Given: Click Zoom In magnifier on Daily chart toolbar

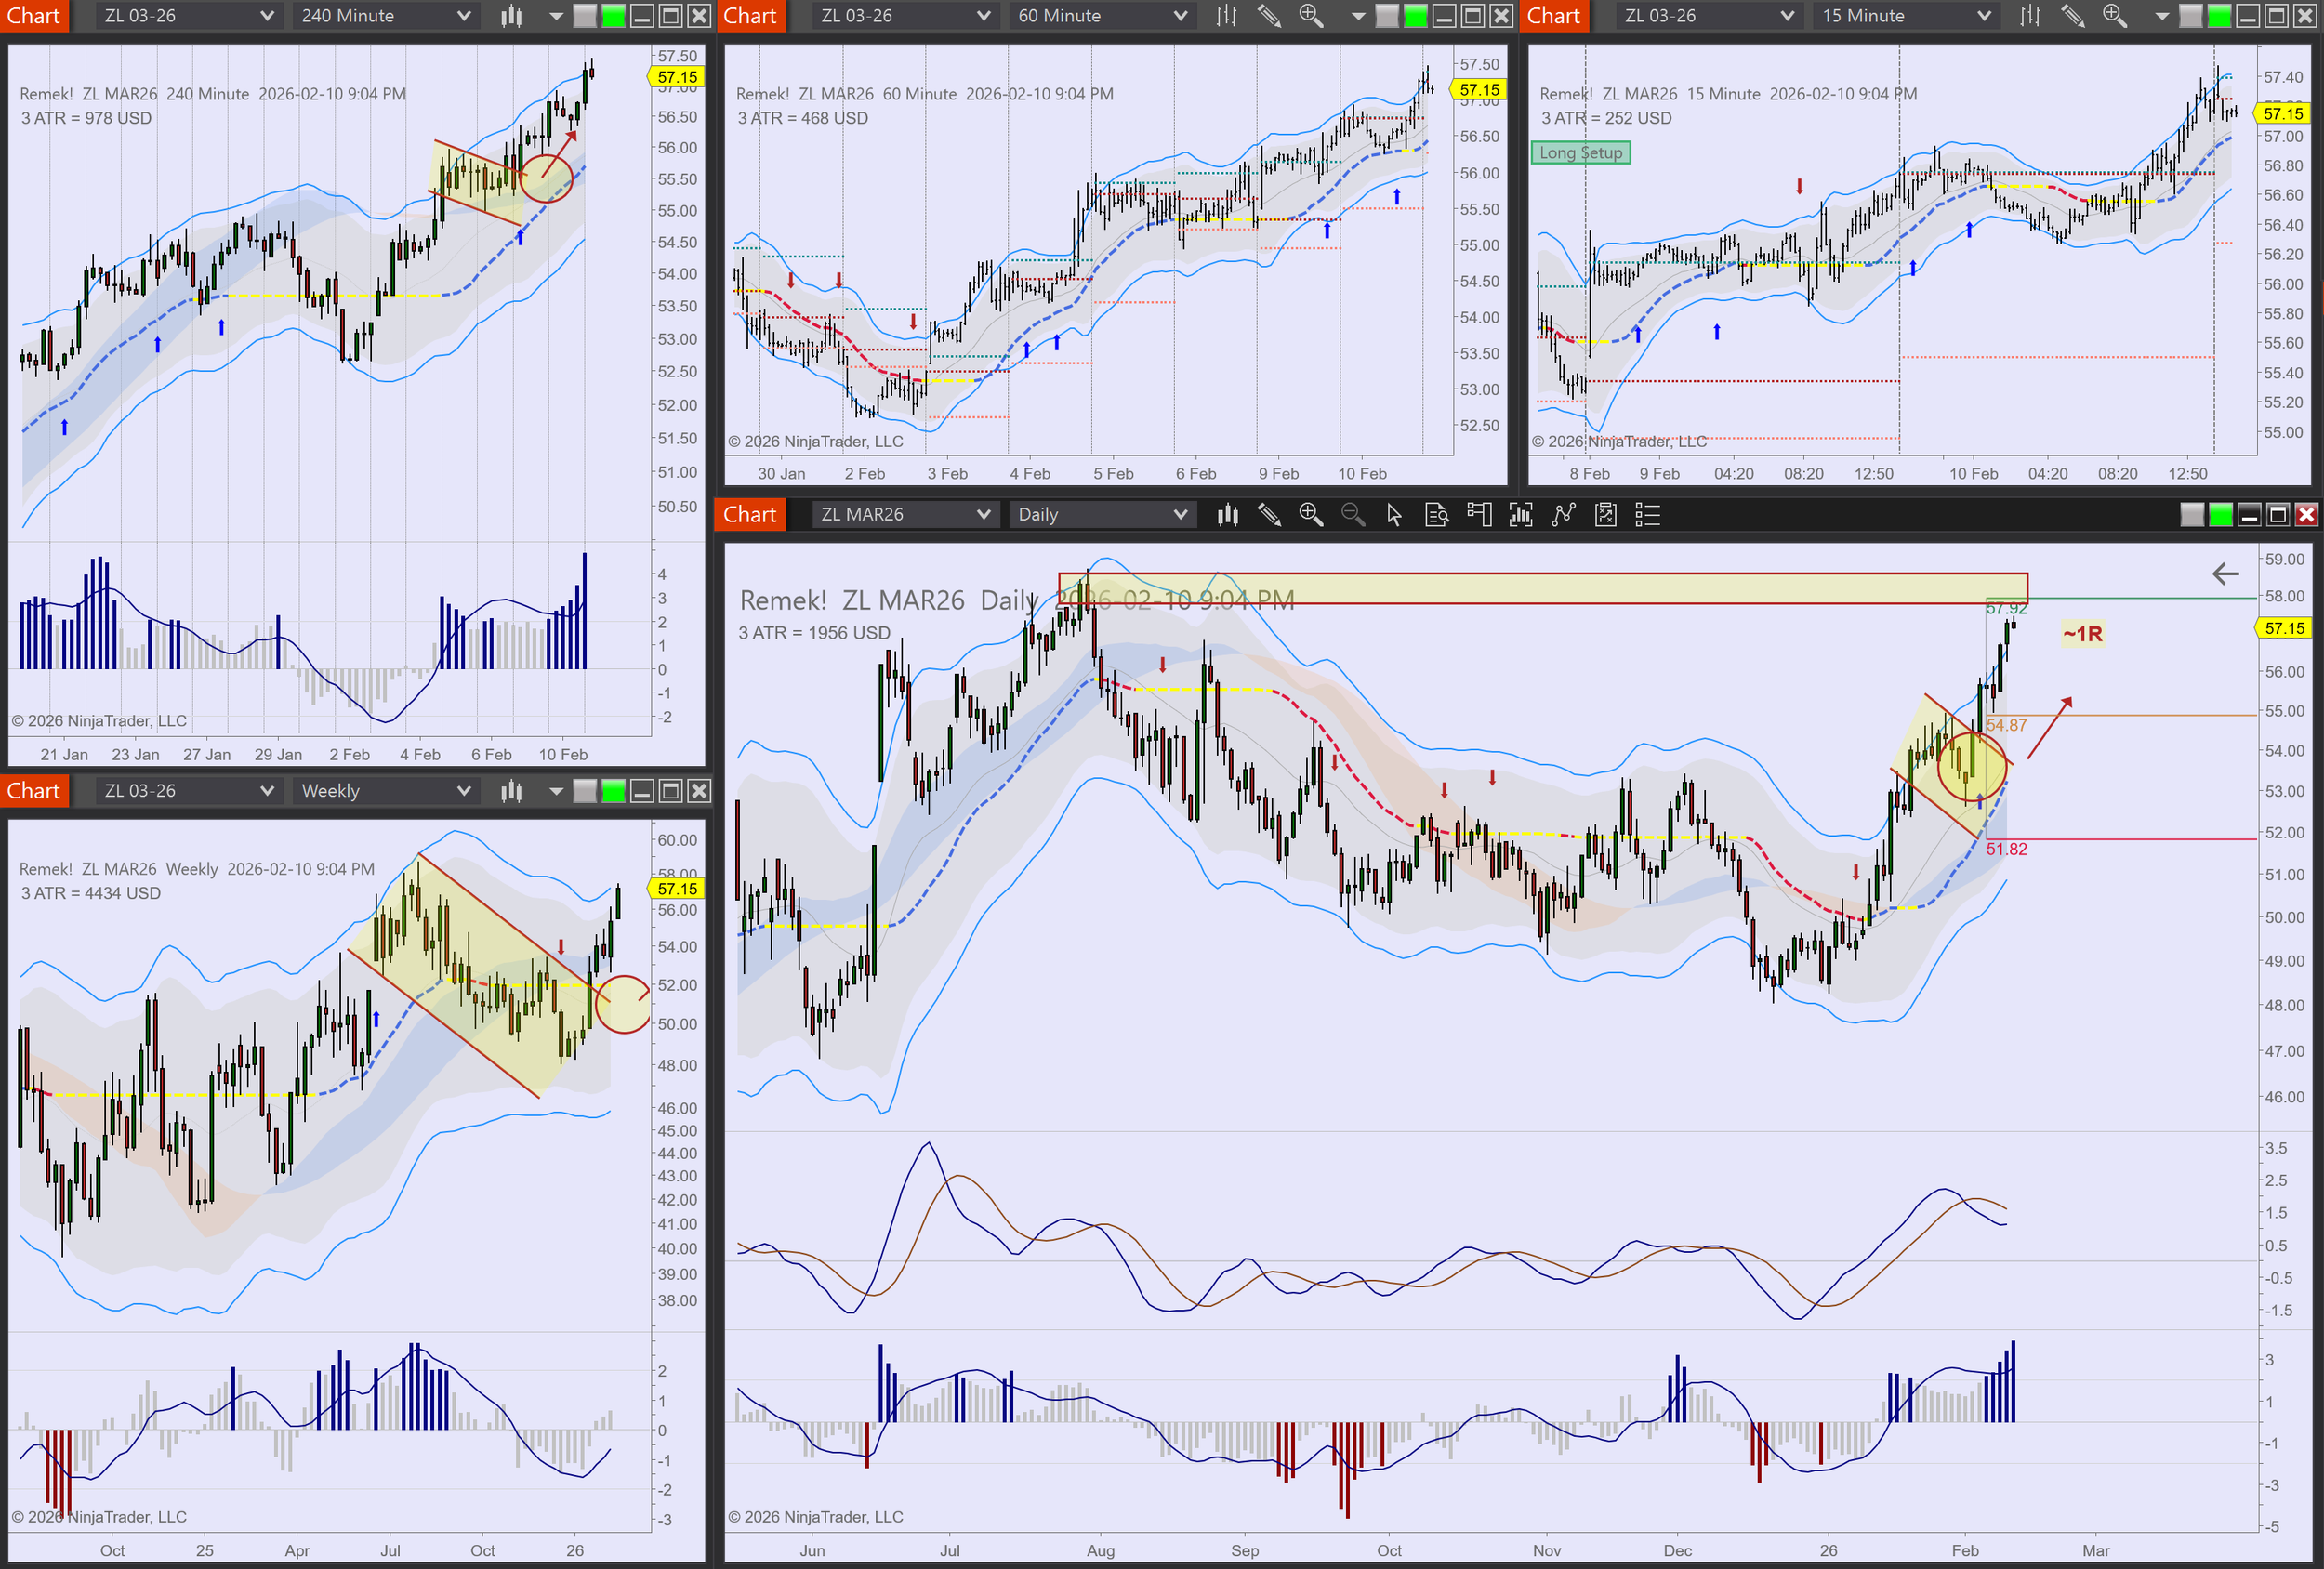Looking at the screenshot, I should (x=1310, y=515).
